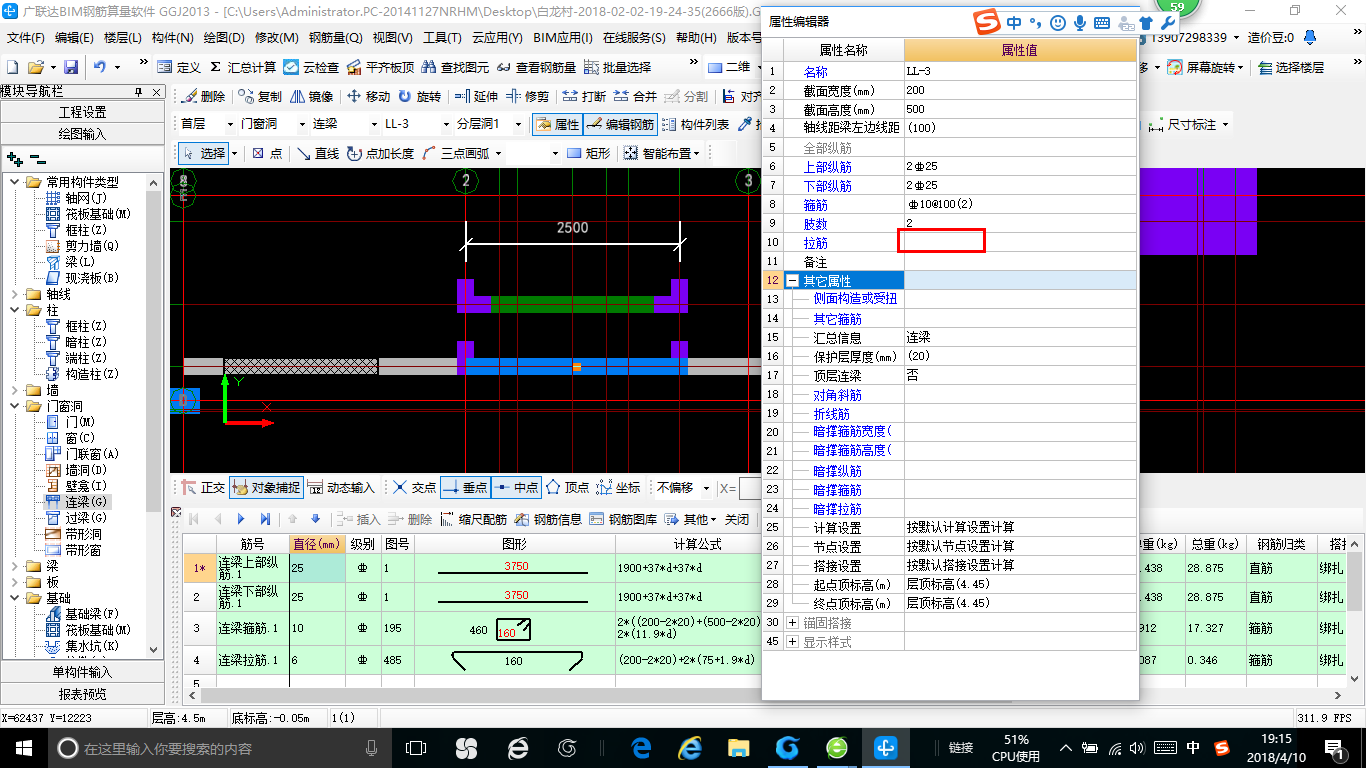The height and width of the screenshot is (768, 1366).
Task: Activate 批量选择 batch select
Action: click(x=617, y=67)
